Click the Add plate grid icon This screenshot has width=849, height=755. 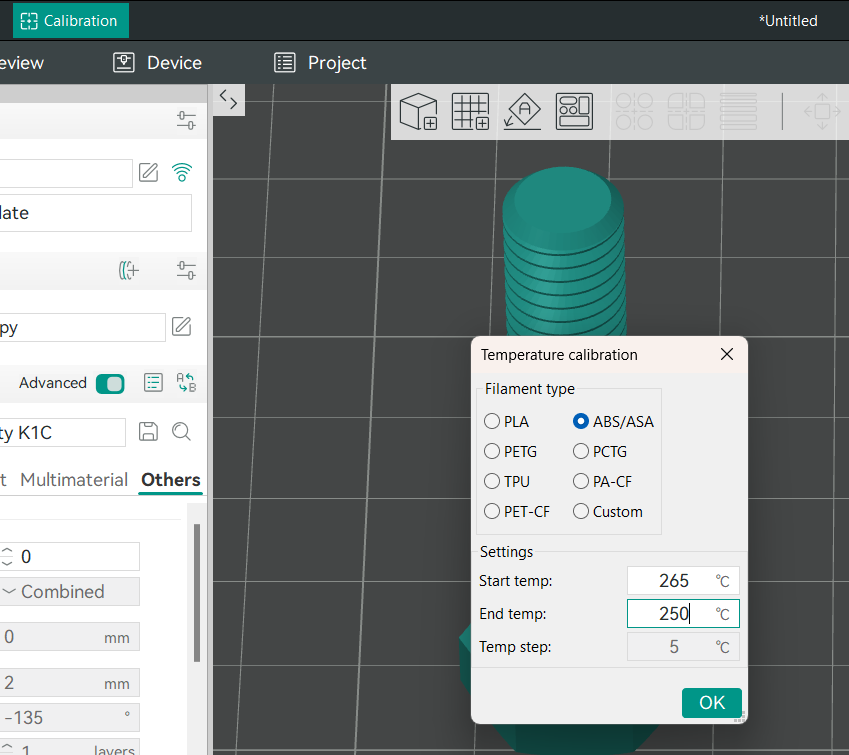pyautogui.click(x=470, y=111)
